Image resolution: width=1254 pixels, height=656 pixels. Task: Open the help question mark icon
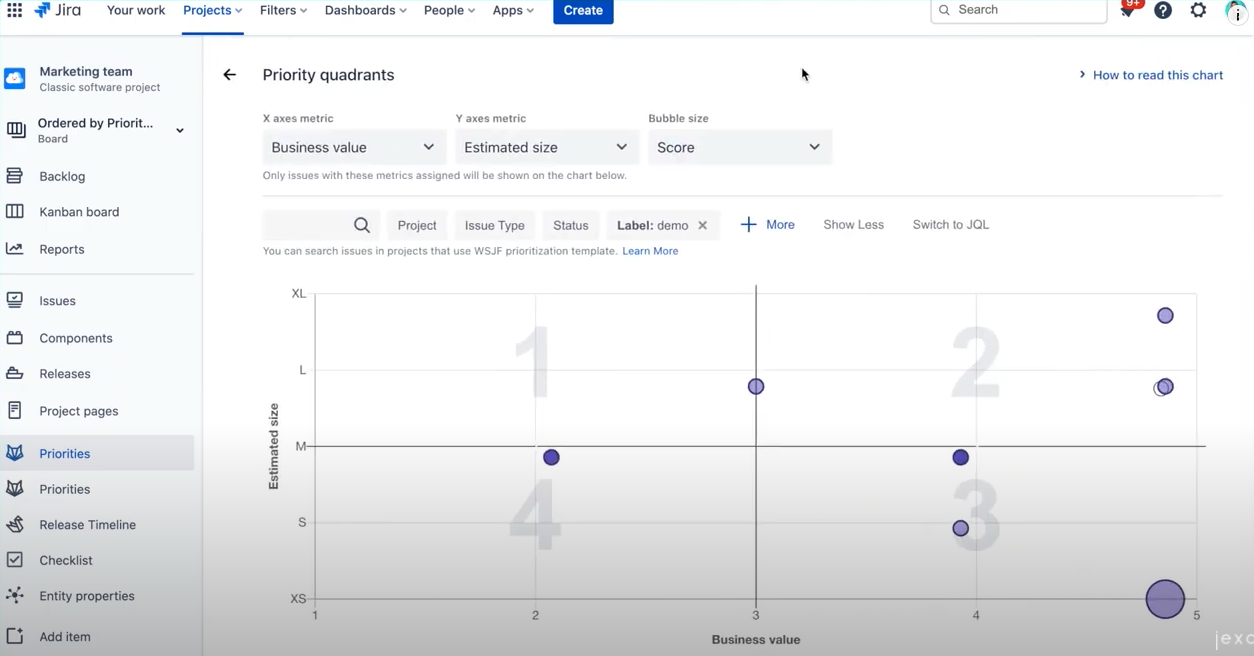tap(1163, 10)
